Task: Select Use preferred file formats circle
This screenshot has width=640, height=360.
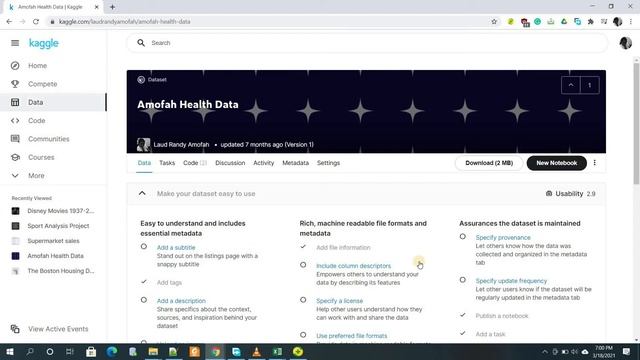Action: pyautogui.click(x=303, y=335)
